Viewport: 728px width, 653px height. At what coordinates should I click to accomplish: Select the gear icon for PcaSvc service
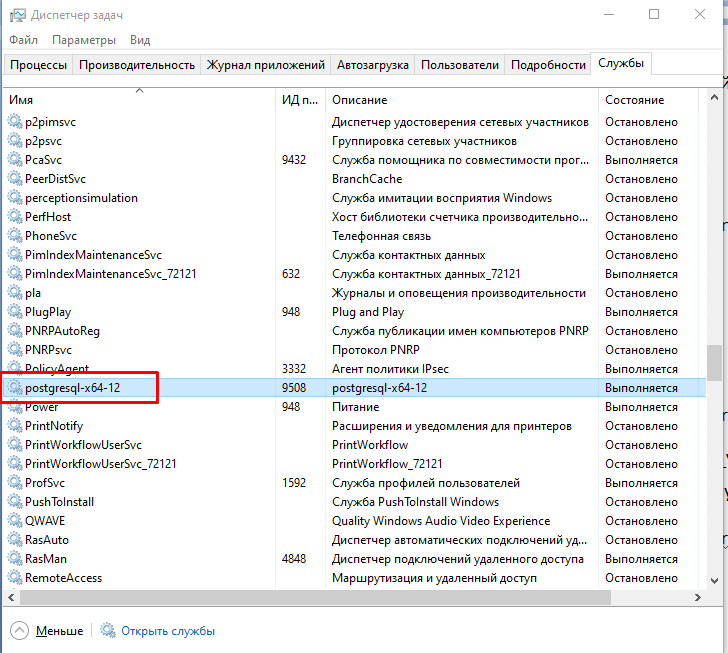coord(15,160)
